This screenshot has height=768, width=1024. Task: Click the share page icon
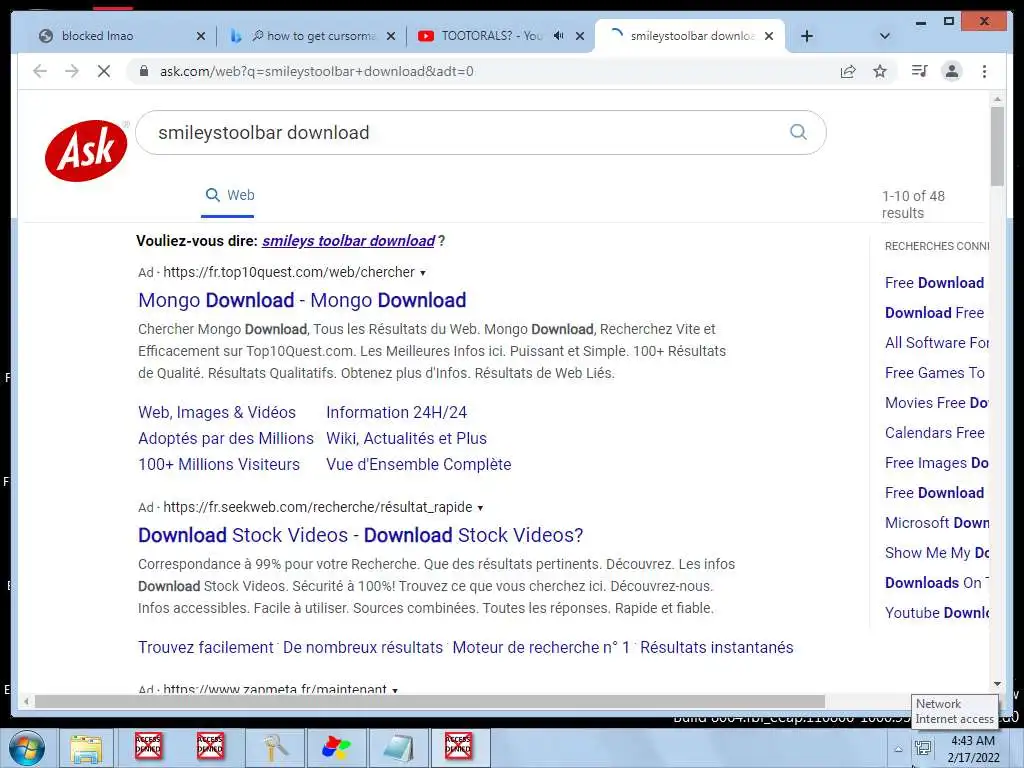click(848, 71)
